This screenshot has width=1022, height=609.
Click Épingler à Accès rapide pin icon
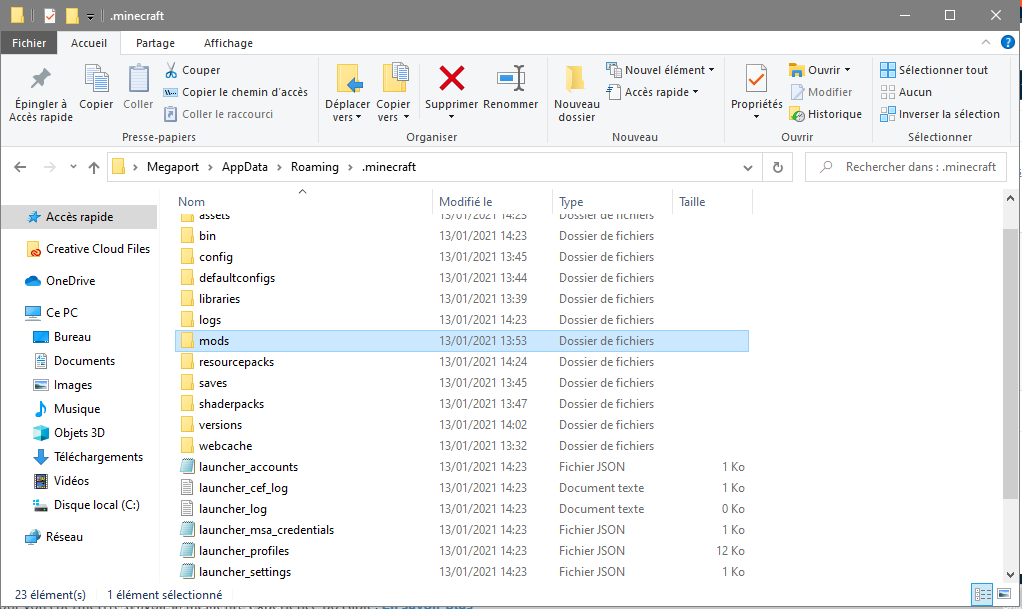tap(41, 79)
